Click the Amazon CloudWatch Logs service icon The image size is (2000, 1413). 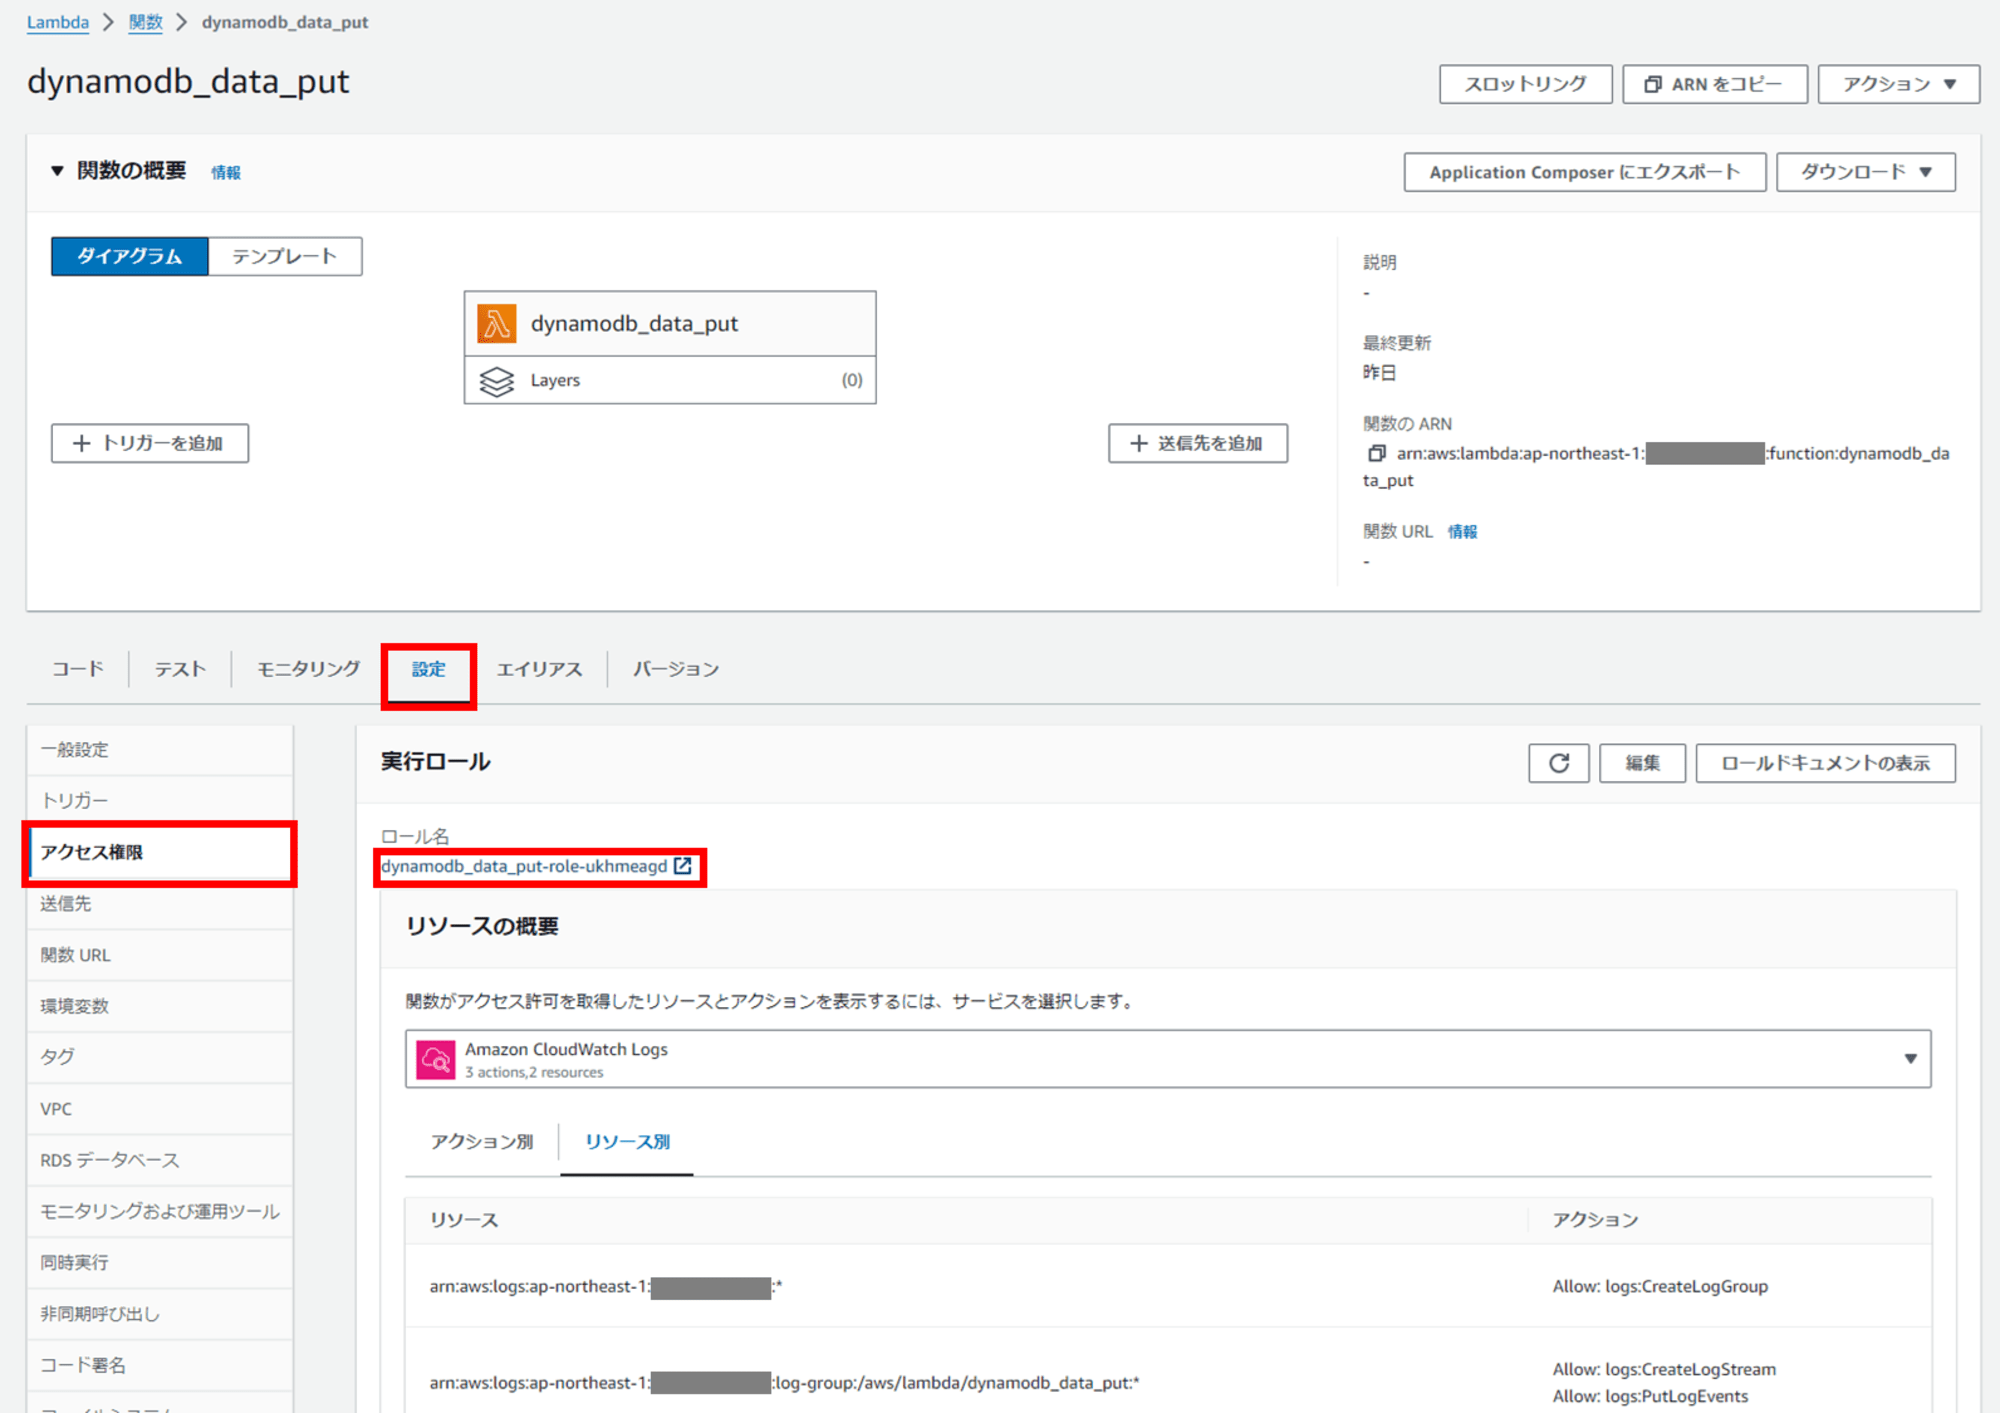point(436,1059)
